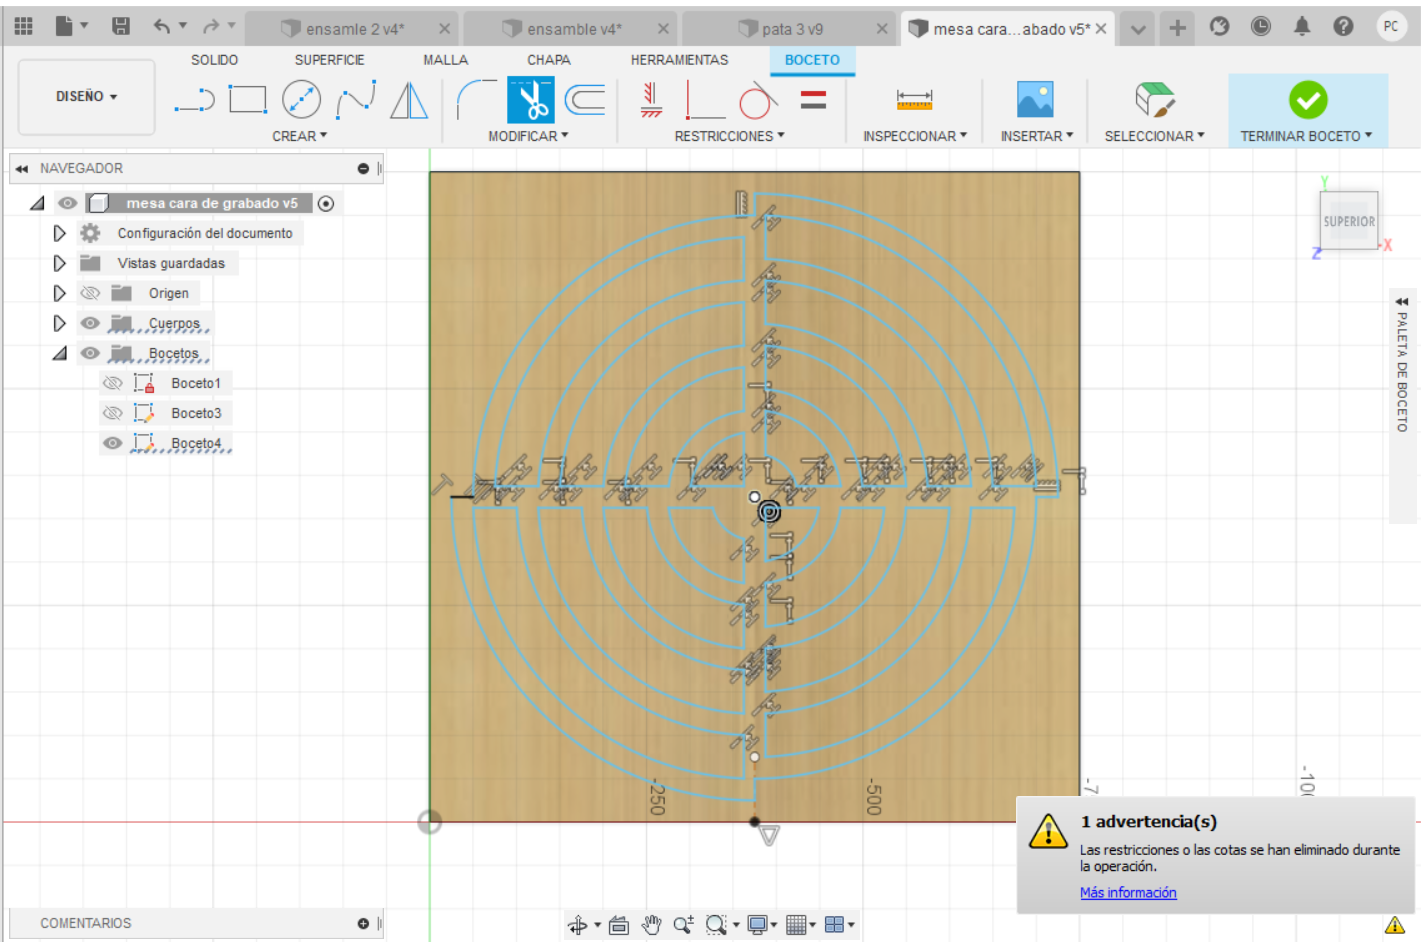
Task: Expand the Vistas guardadas node
Action: (x=59, y=263)
